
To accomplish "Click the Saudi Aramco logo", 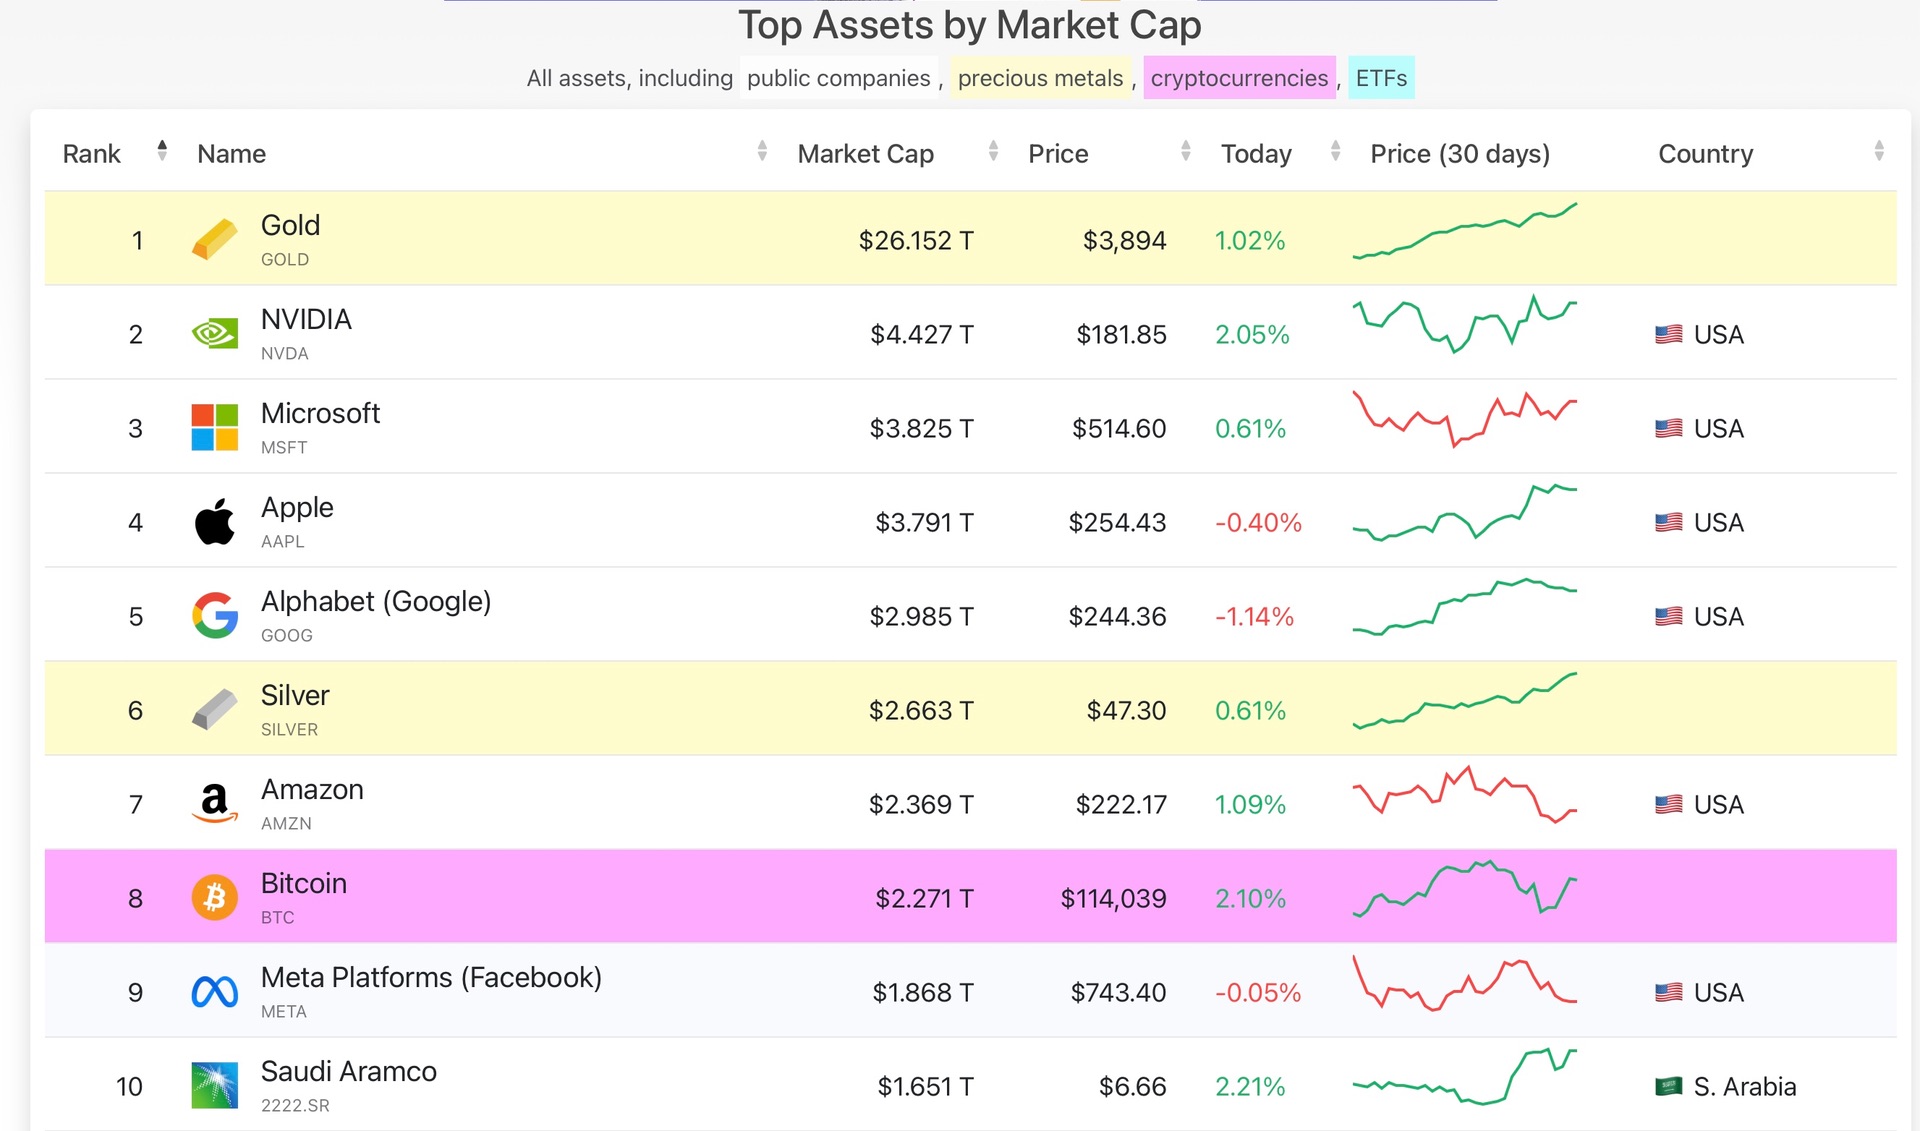I will (214, 1086).
